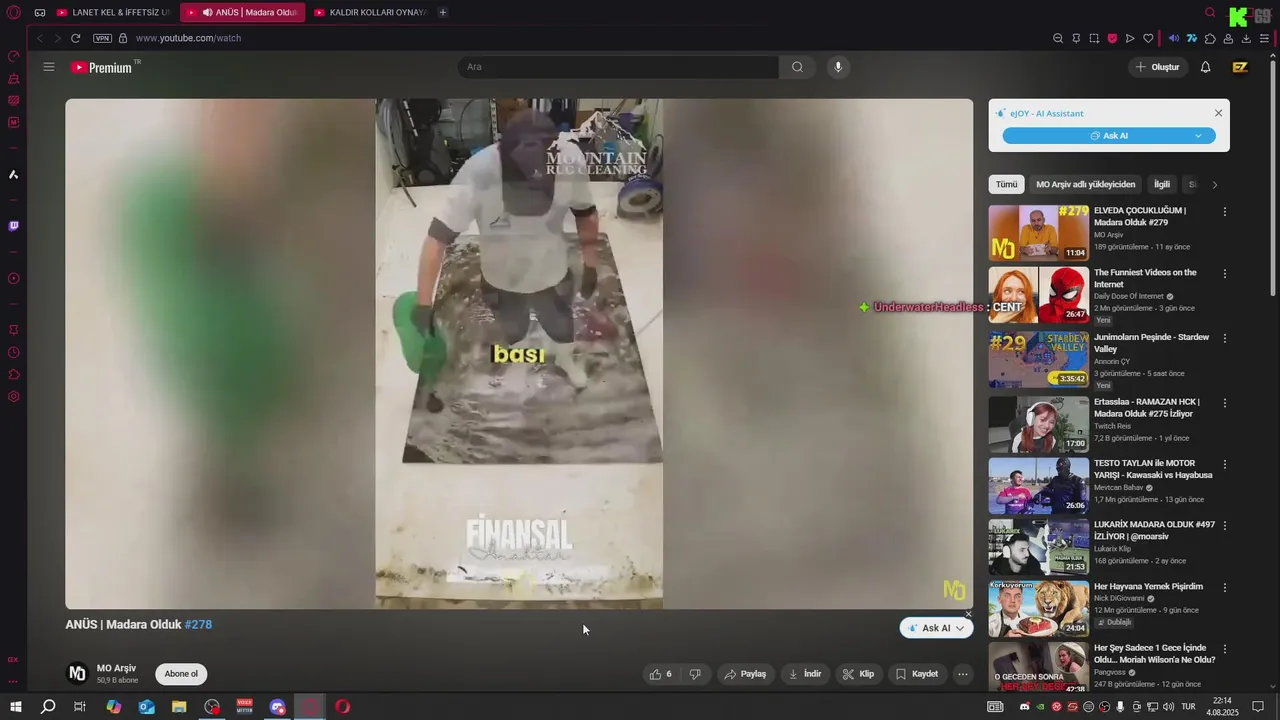
Task: Select the İlgili filter chip
Action: (1161, 184)
